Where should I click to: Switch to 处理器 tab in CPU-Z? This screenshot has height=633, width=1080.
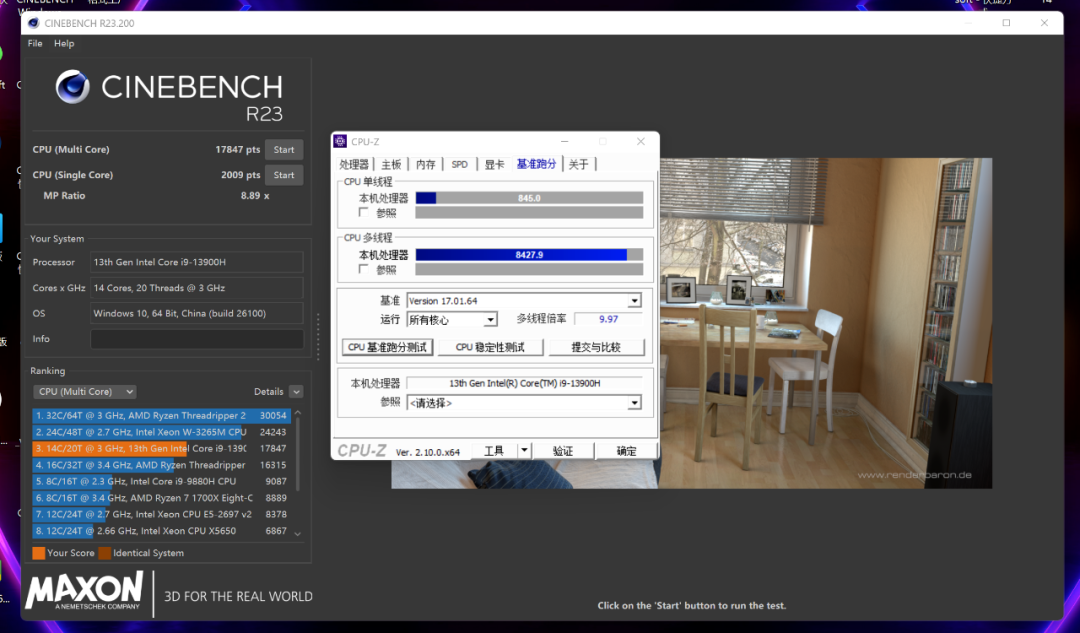[x=354, y=164]
